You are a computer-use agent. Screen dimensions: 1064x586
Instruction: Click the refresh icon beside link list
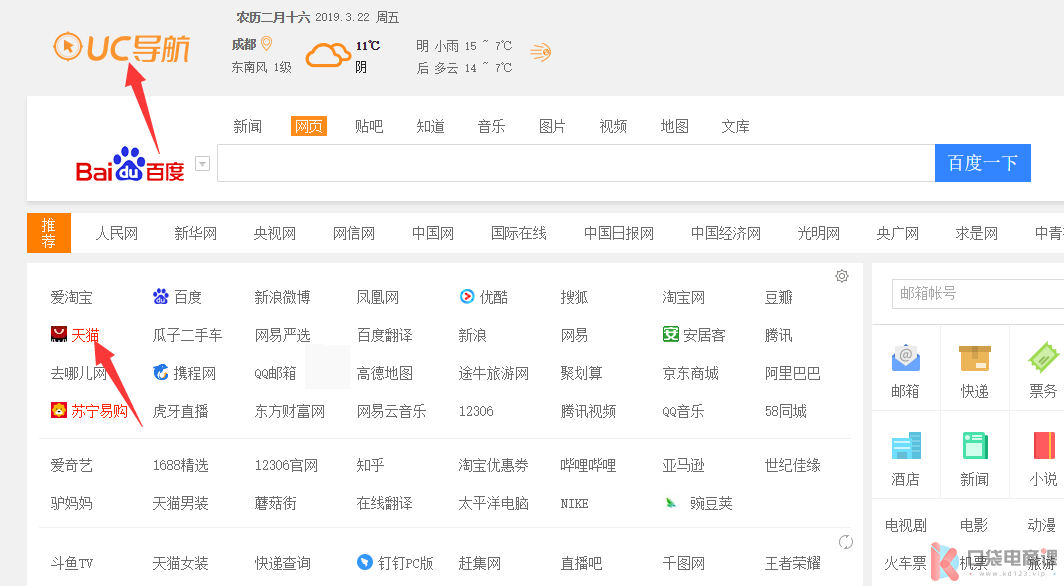click(846, 542)
